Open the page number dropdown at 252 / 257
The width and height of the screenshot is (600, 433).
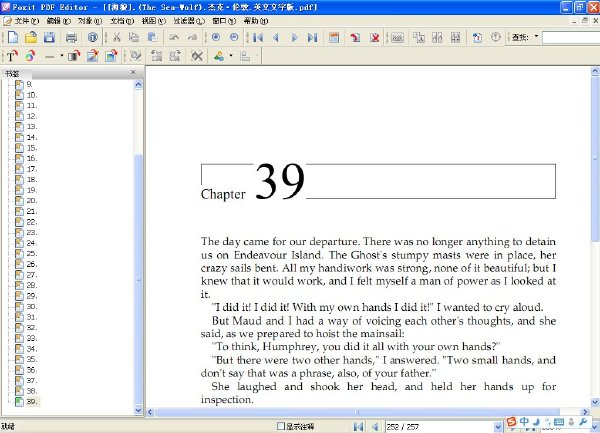pyautogui.click(x=497, y=426)
